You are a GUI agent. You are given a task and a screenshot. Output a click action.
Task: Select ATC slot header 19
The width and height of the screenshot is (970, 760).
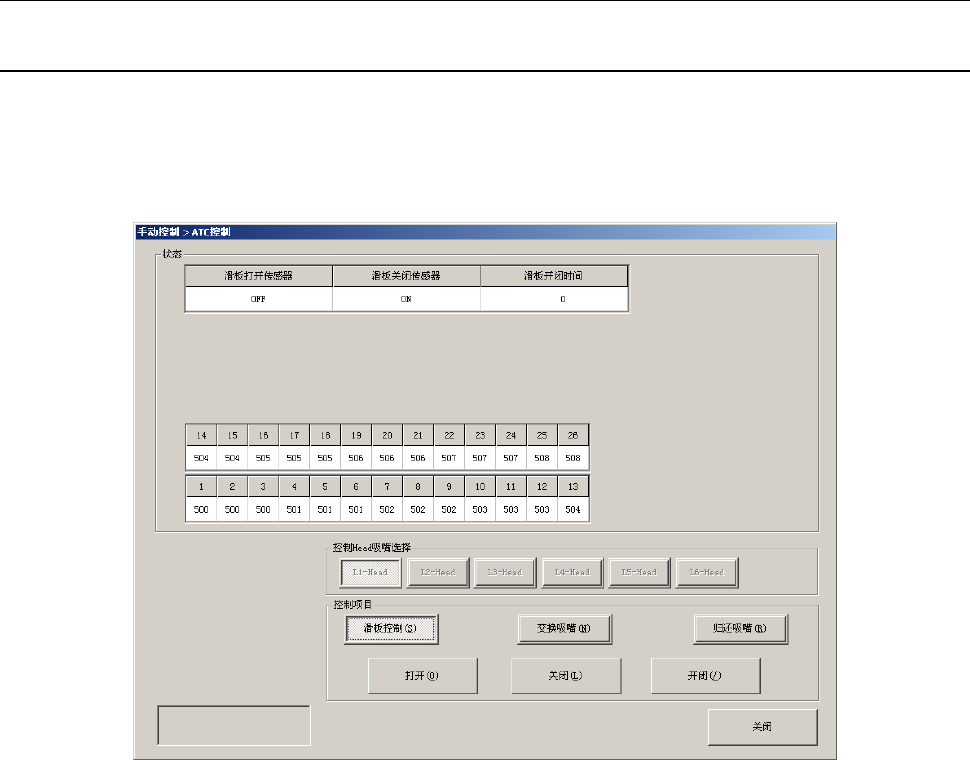click(356, 435)
